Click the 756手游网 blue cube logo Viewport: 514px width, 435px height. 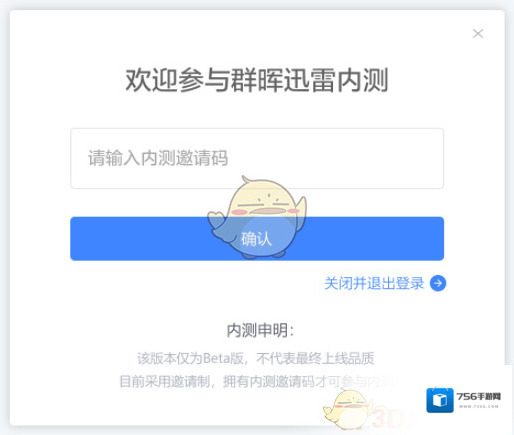[x=440, y=400]
